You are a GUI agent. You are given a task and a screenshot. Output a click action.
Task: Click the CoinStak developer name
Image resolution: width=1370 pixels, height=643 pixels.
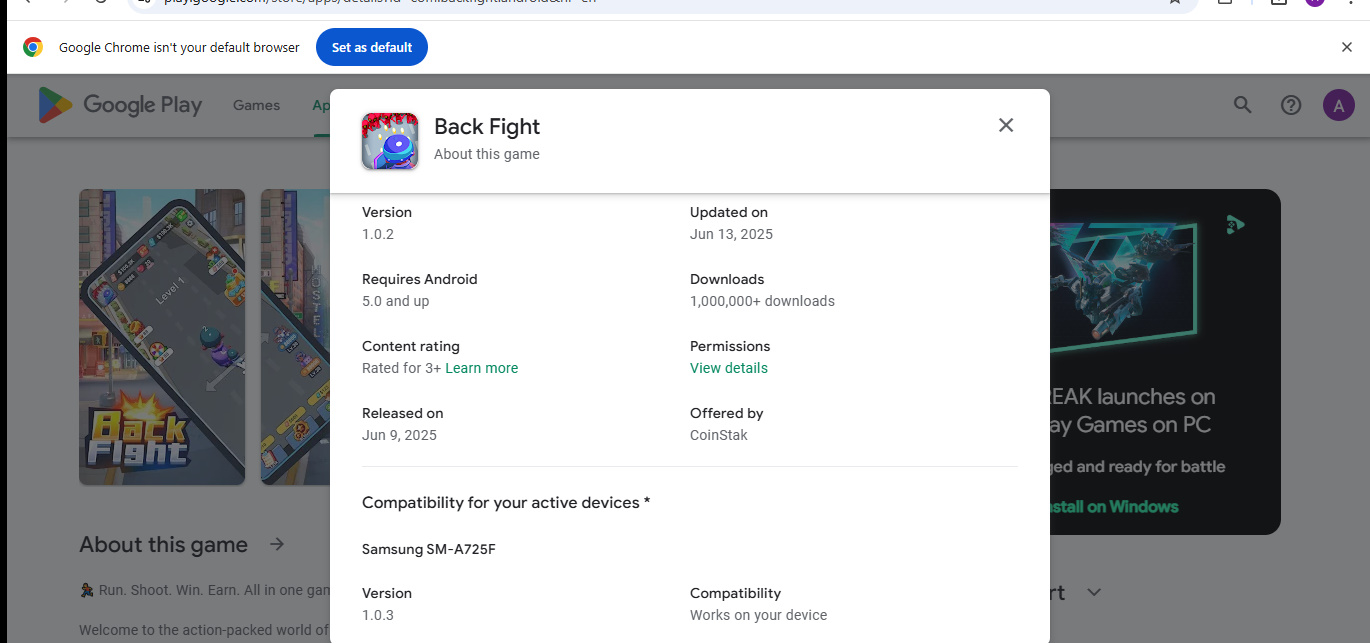point(719,435)
